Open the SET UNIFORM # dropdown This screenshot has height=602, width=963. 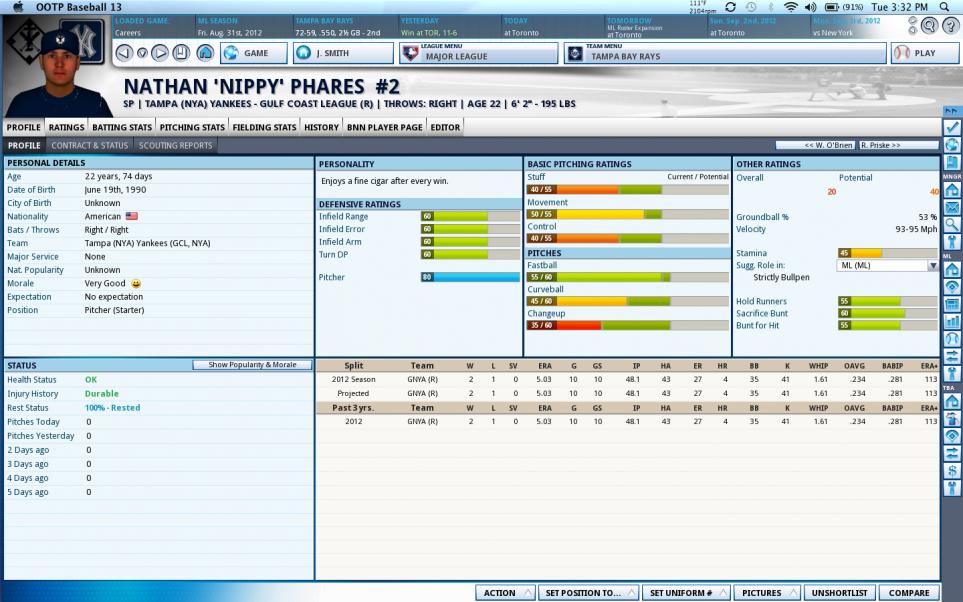pyautogui.click(x=686, y=593)
